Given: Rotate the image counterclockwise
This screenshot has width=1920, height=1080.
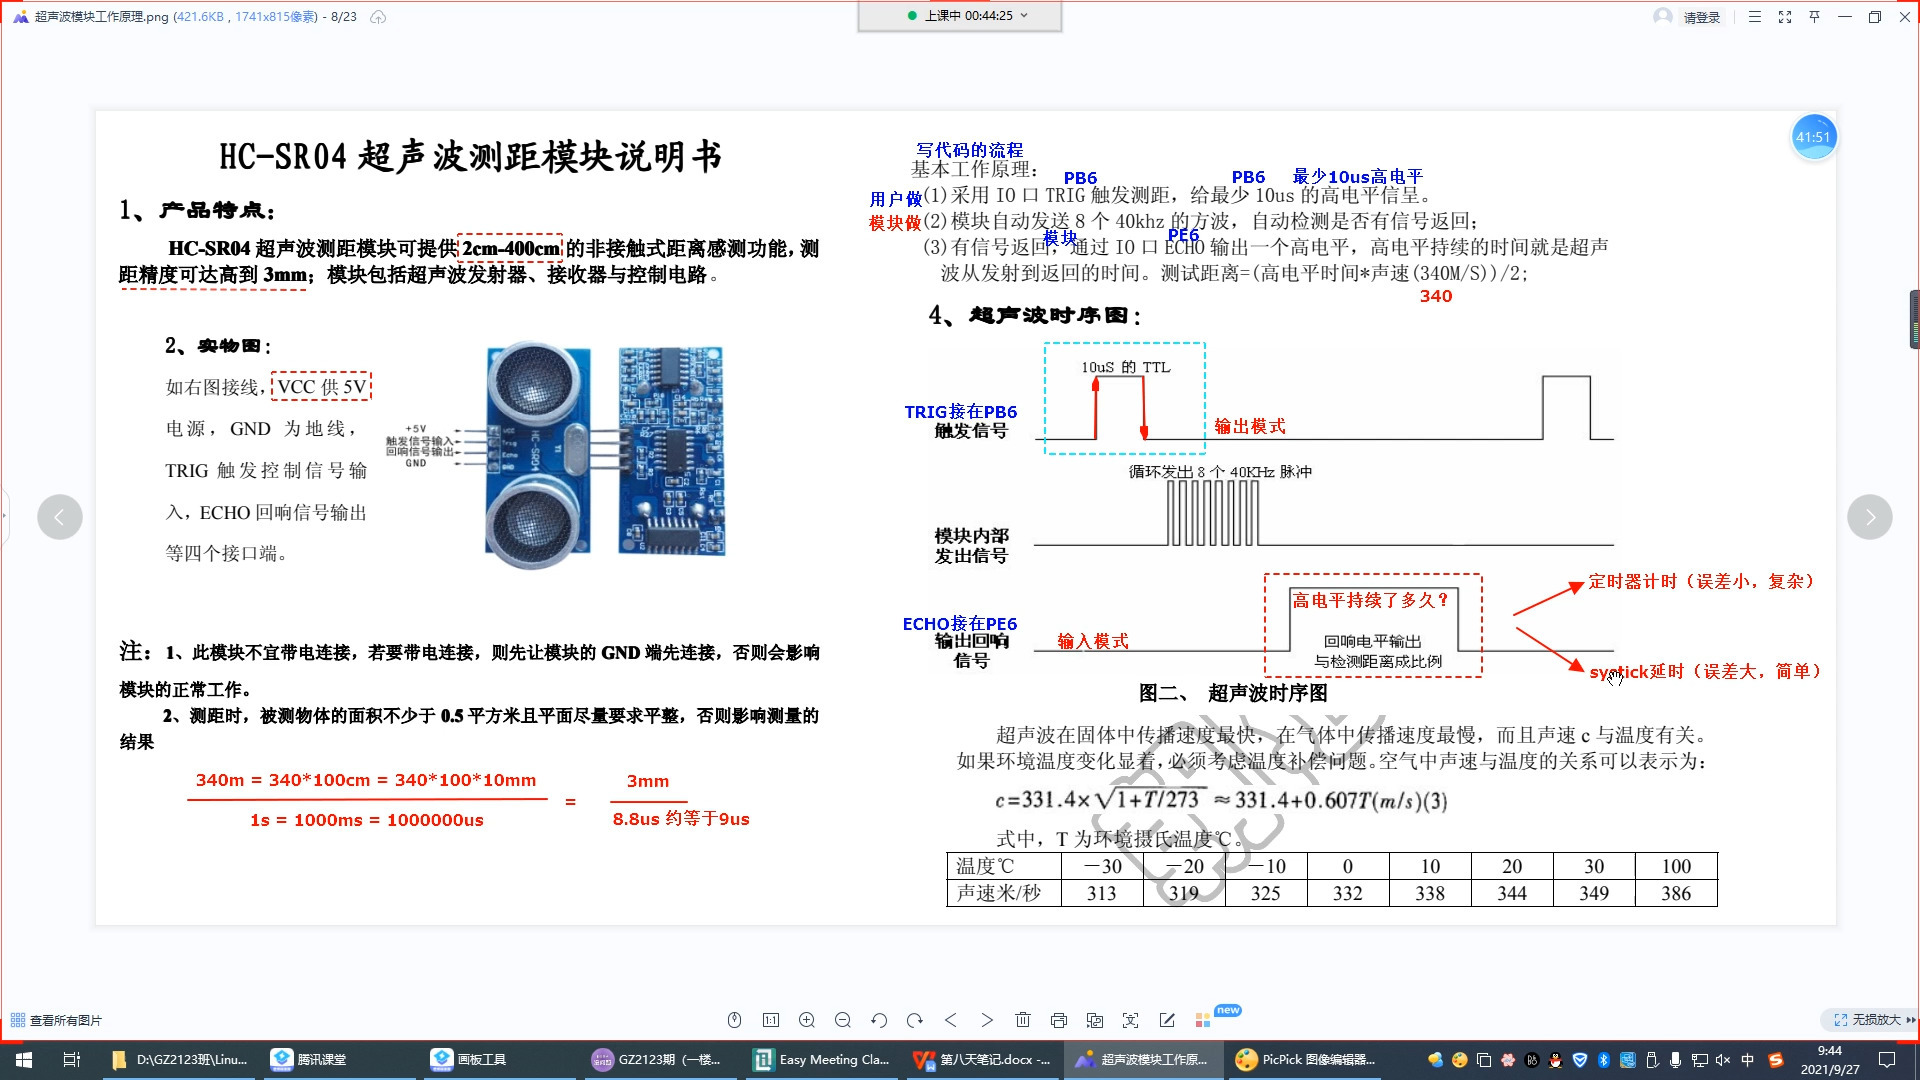Looking at the screenshot, I should 879,1019.
